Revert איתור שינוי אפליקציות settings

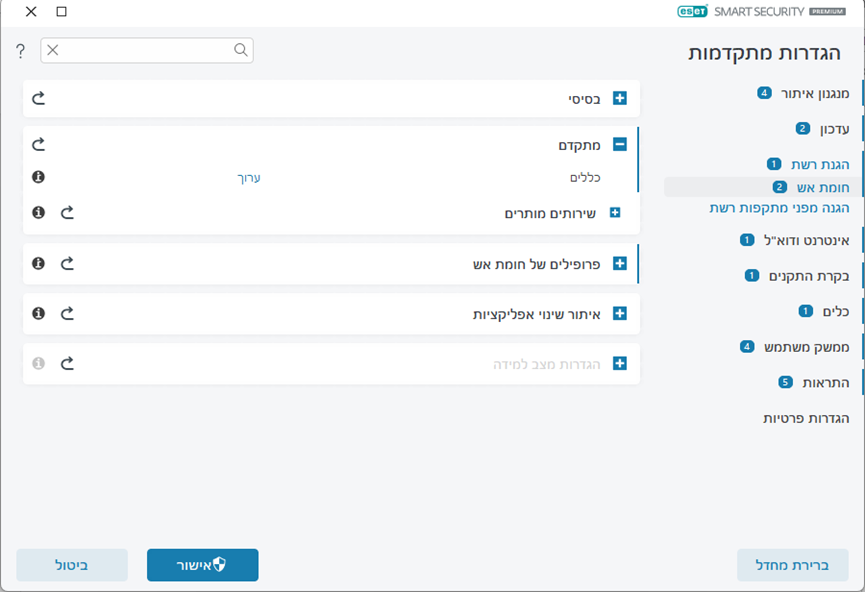click(67, 313)
